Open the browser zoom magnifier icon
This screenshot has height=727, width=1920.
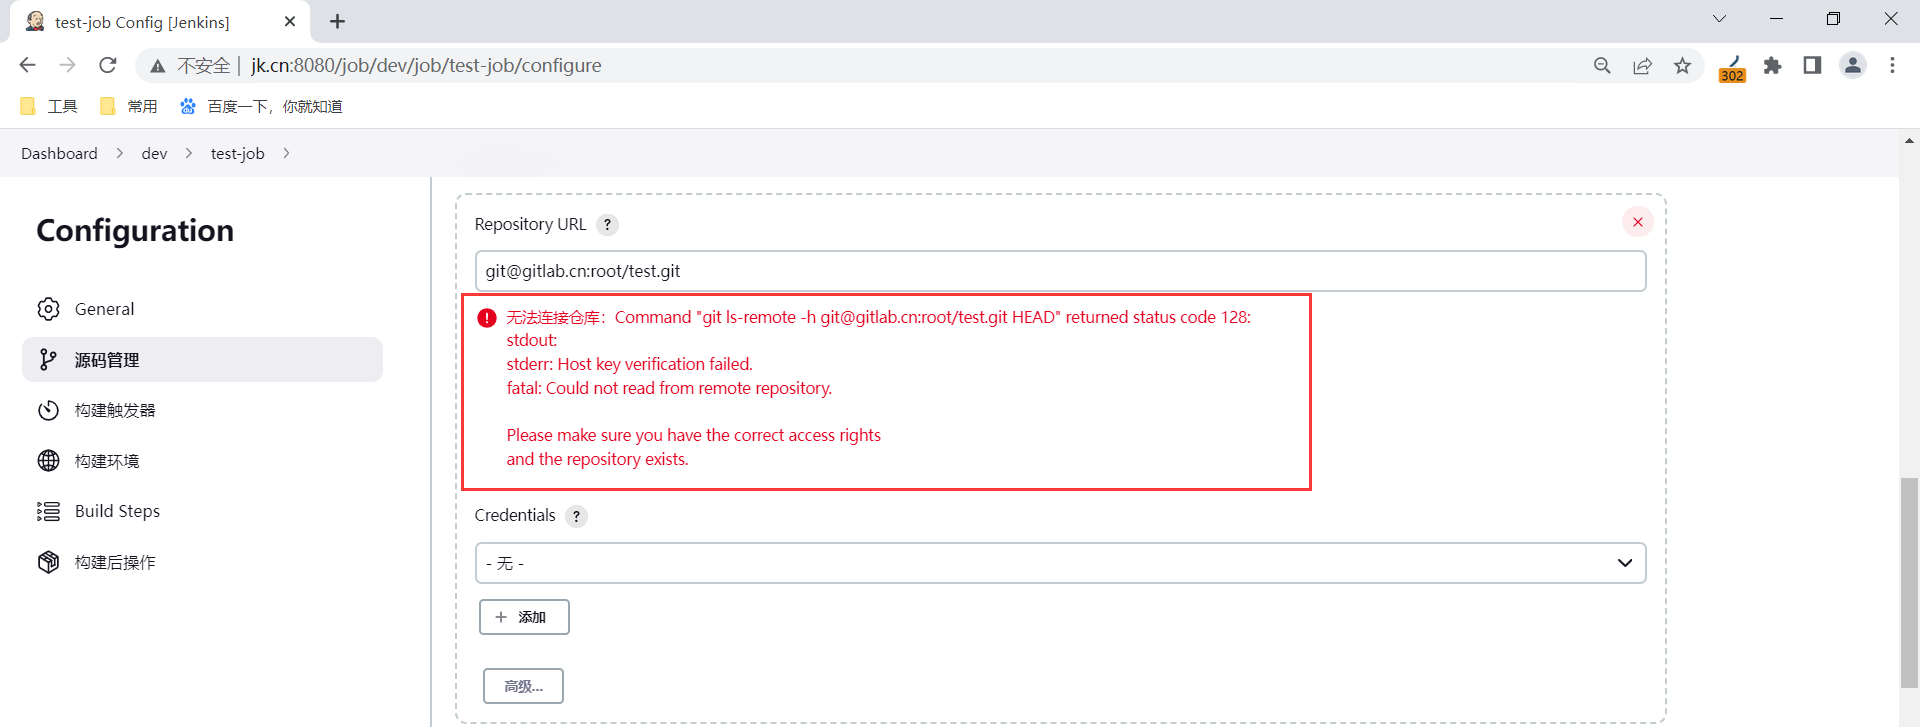pos(1602,66)
